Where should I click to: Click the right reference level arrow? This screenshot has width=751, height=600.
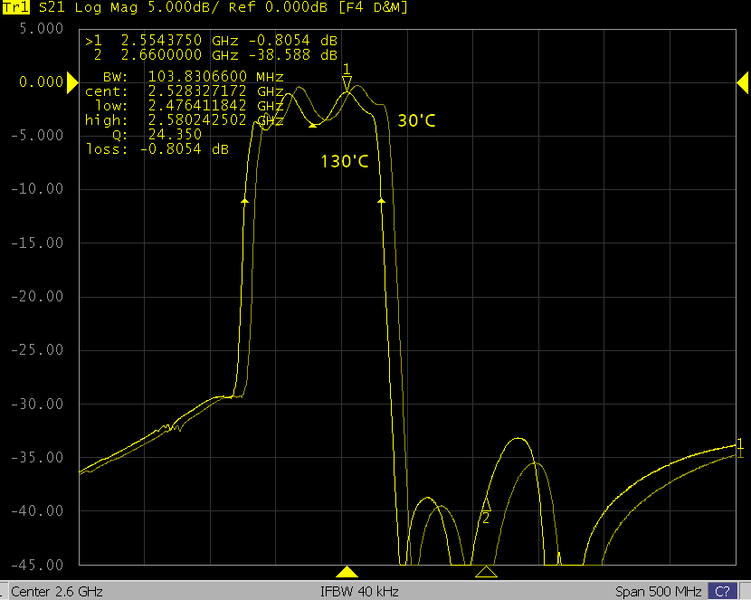click(745, 84)
